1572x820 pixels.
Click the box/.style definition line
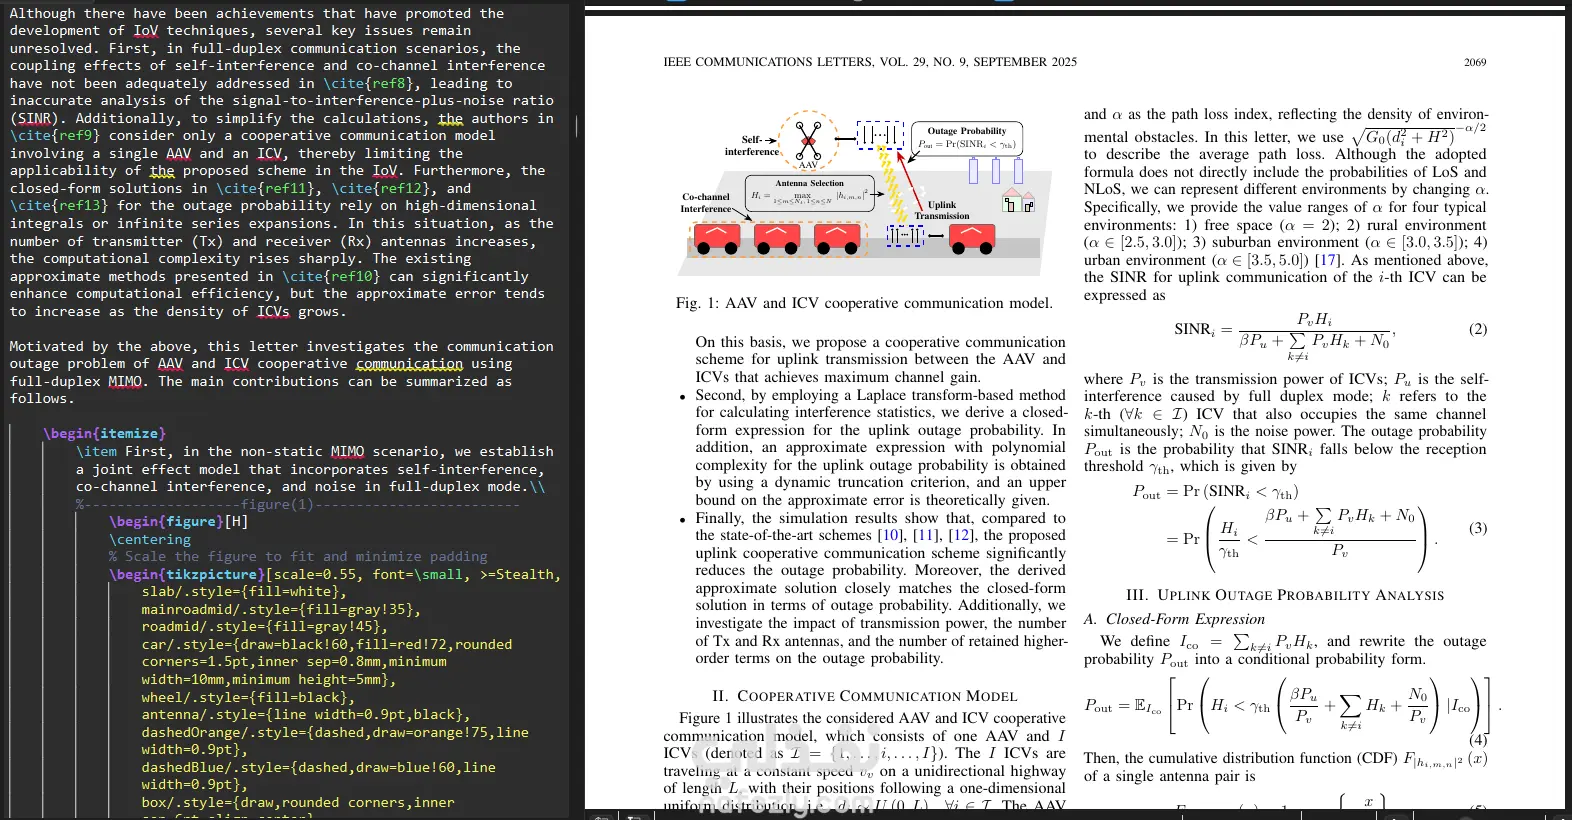[298, 802]
